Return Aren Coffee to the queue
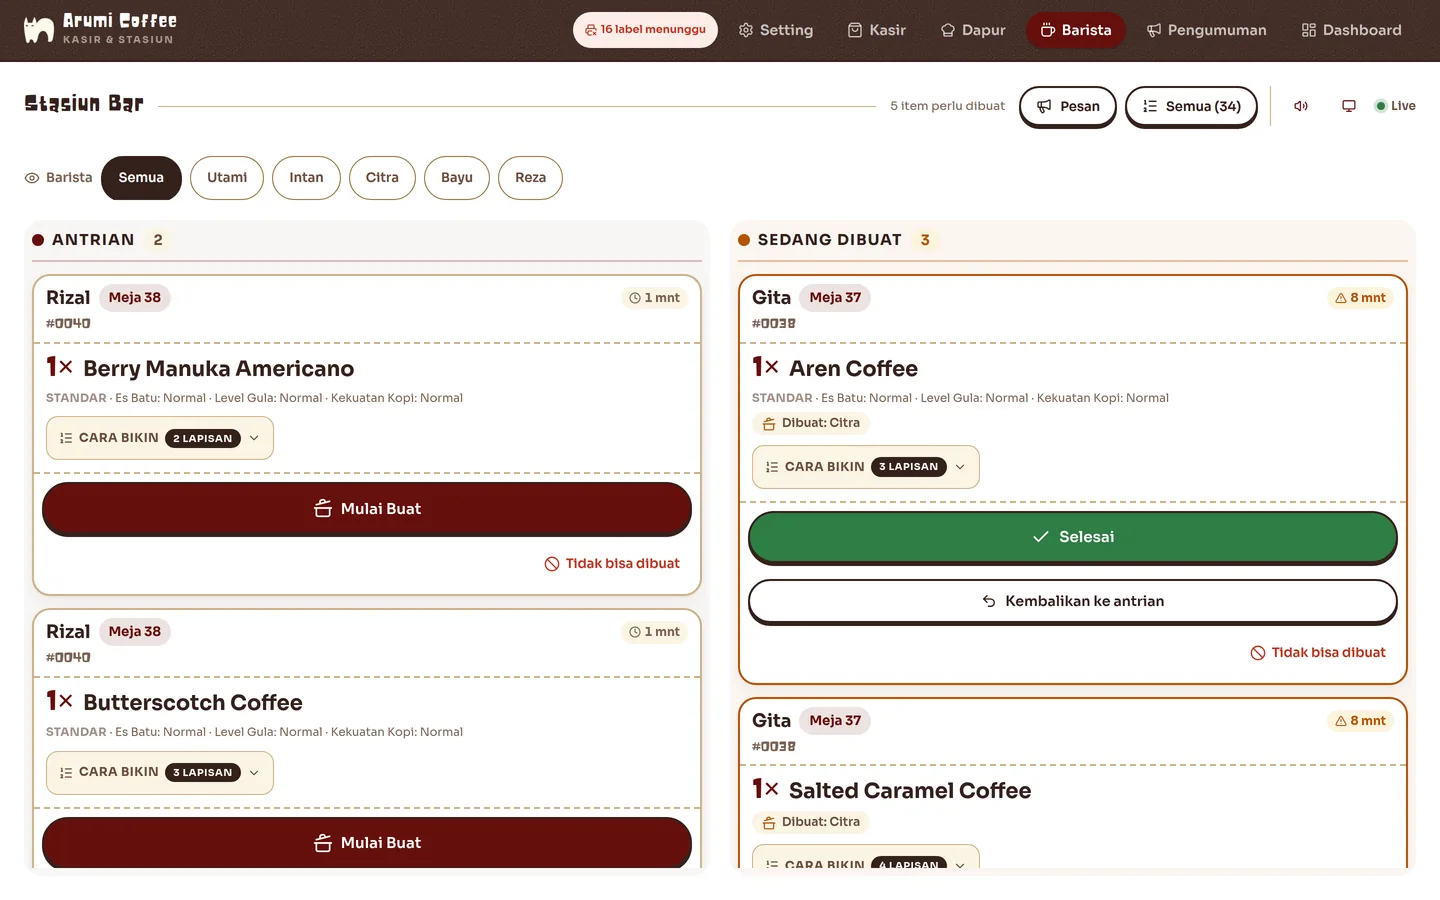 [x=1073, y=601]
